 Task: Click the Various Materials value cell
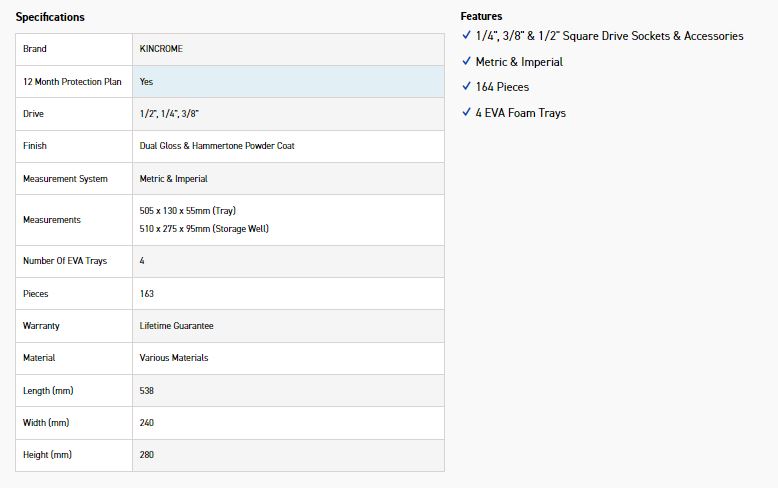(x=174, y=358)
